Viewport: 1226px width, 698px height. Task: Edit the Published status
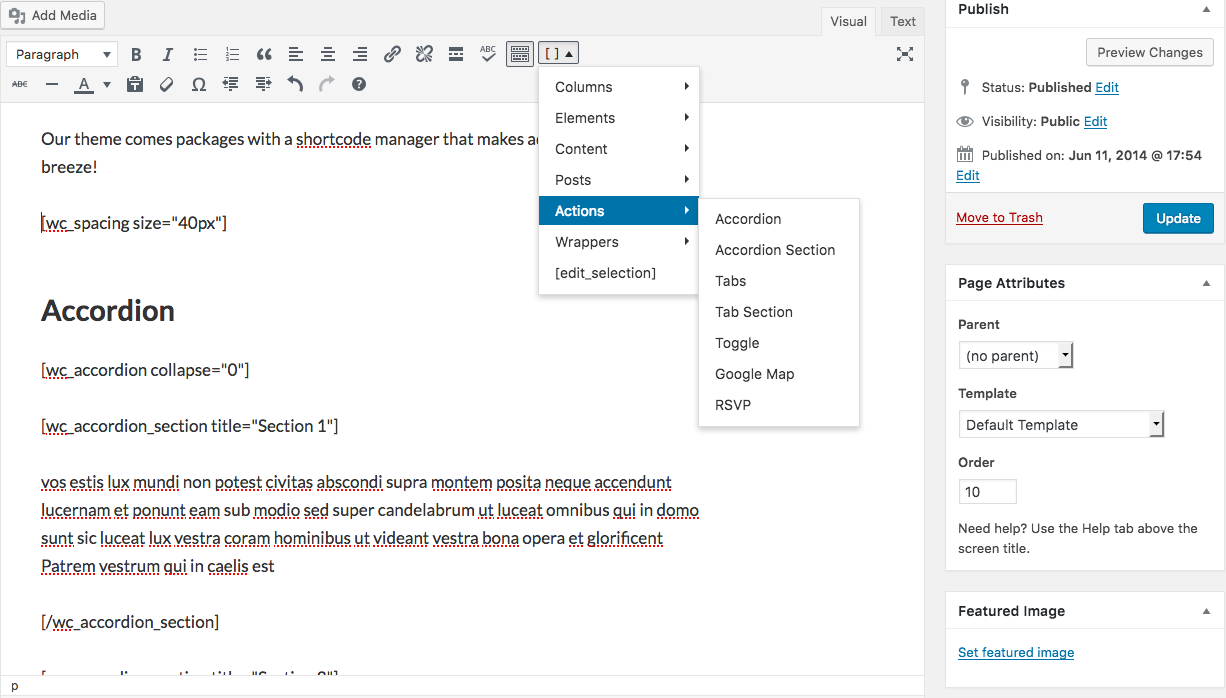tap(1107, 87)
